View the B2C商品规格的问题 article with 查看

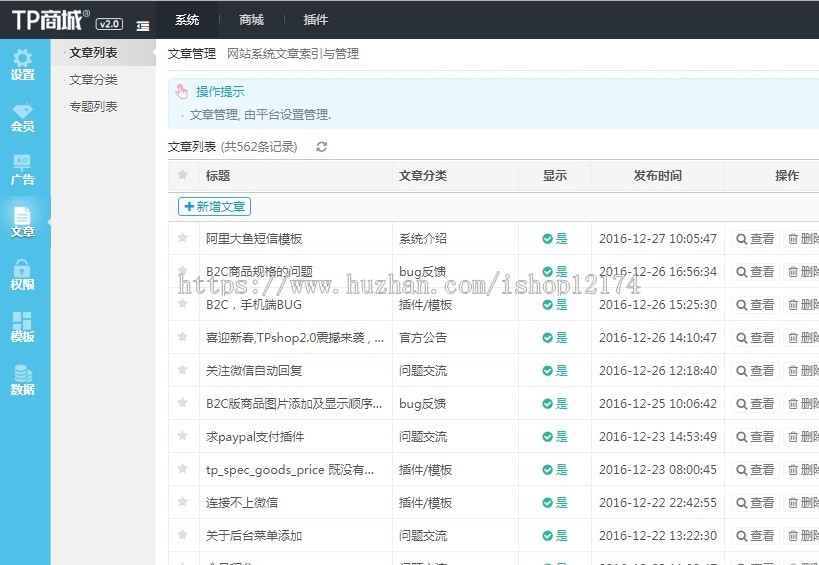[755, 272]
